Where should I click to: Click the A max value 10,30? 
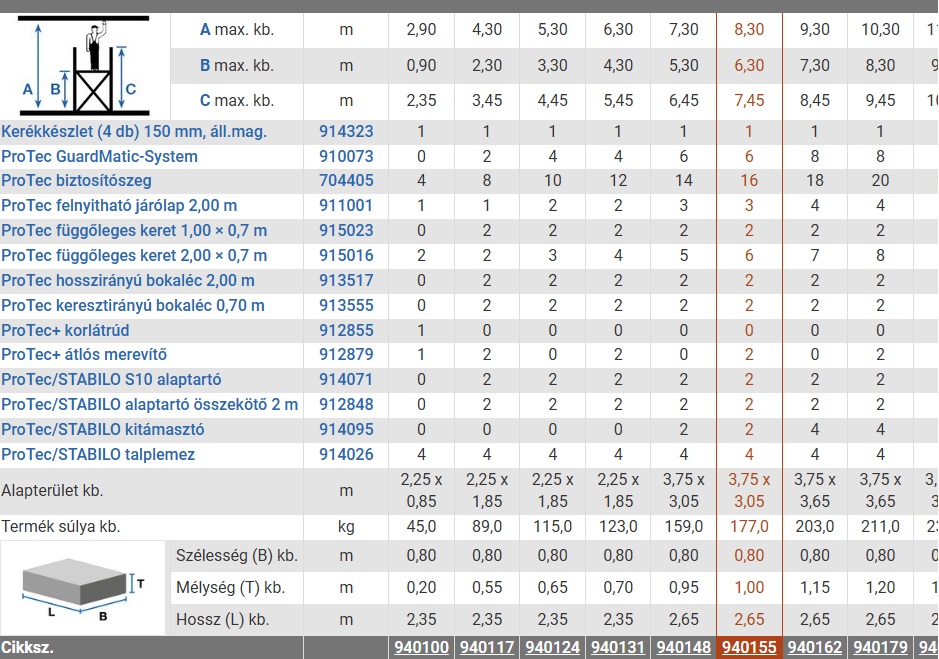(880, 29)
